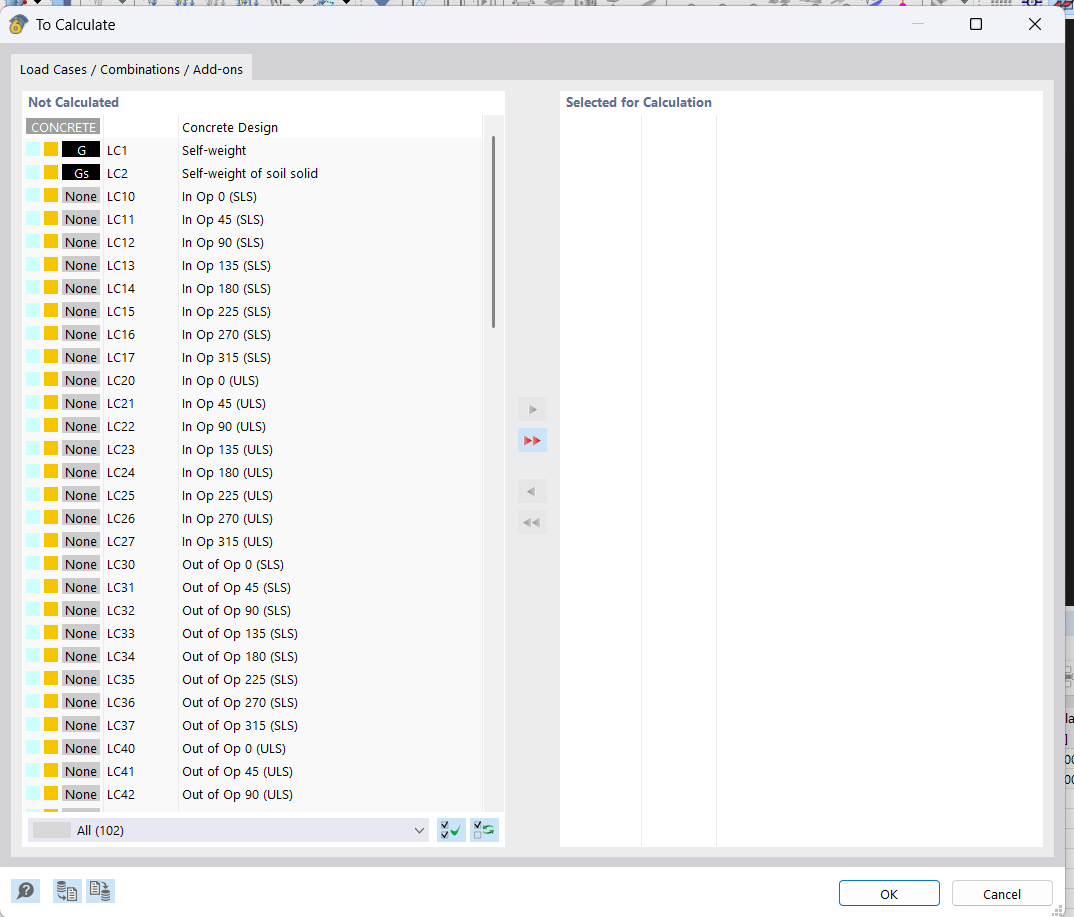Open the help icon at bottom left

pos(25,891)
